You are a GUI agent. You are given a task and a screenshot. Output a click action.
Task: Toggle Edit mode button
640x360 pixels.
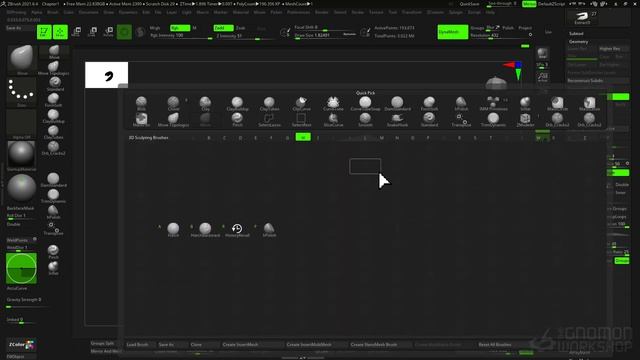(x=44, y=31)
